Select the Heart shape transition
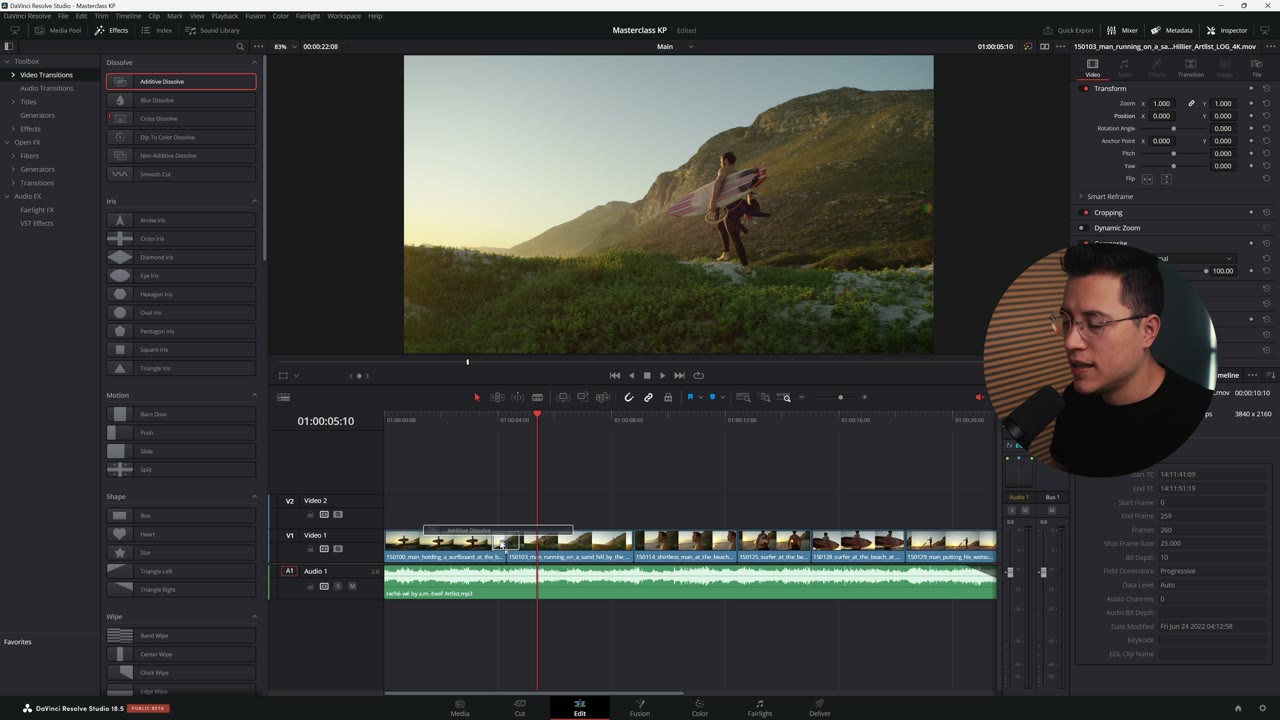Viewport: 1280px width, 720px height. coord(181,534)
